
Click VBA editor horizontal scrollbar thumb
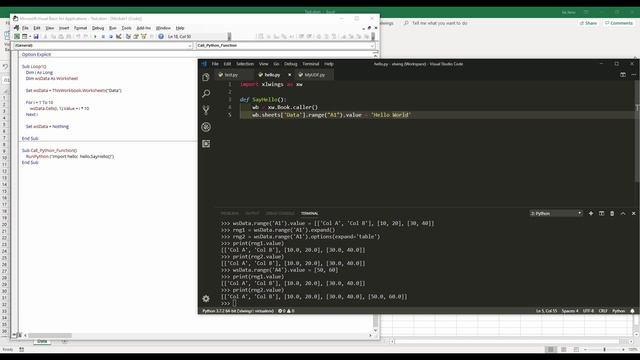click(x=50, y=336)
